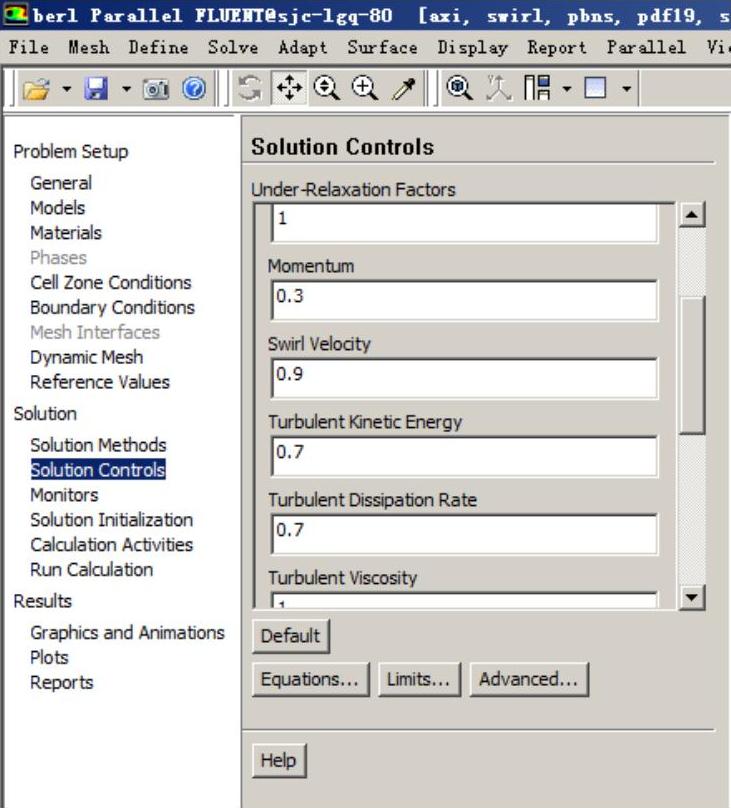The height and width of the screenshot is (808, 731).
Task: Open the dropdown arrow next to layout icon
Action: coord(567,89)
